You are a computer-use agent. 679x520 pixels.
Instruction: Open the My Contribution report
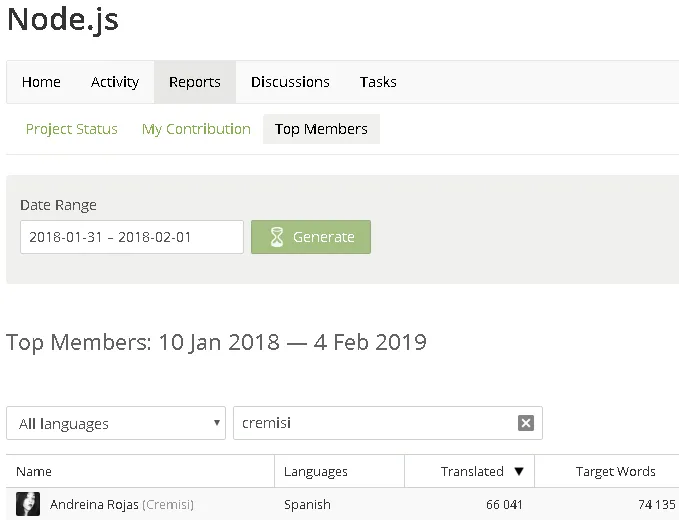(196, 129)
